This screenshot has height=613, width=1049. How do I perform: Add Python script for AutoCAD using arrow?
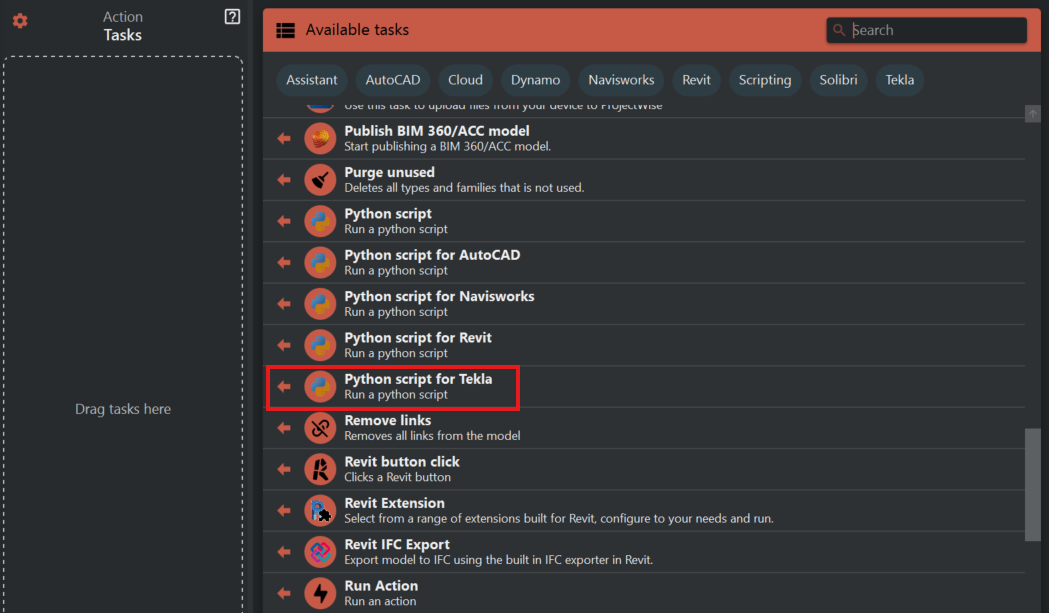(x=284, y=263)
